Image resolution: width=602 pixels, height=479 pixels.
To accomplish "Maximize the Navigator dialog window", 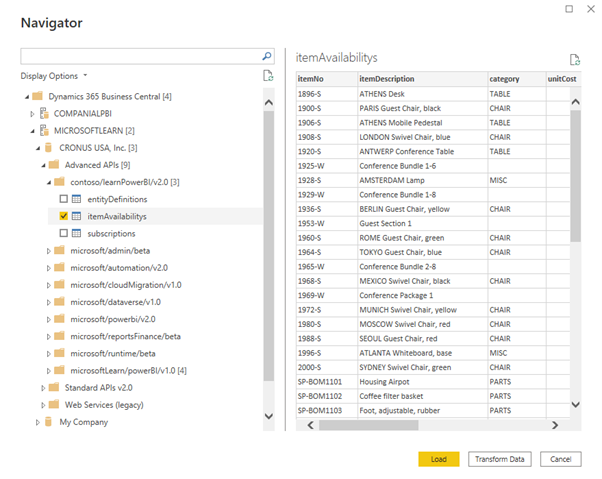I will pyautogui.click(x=569, y=8).
